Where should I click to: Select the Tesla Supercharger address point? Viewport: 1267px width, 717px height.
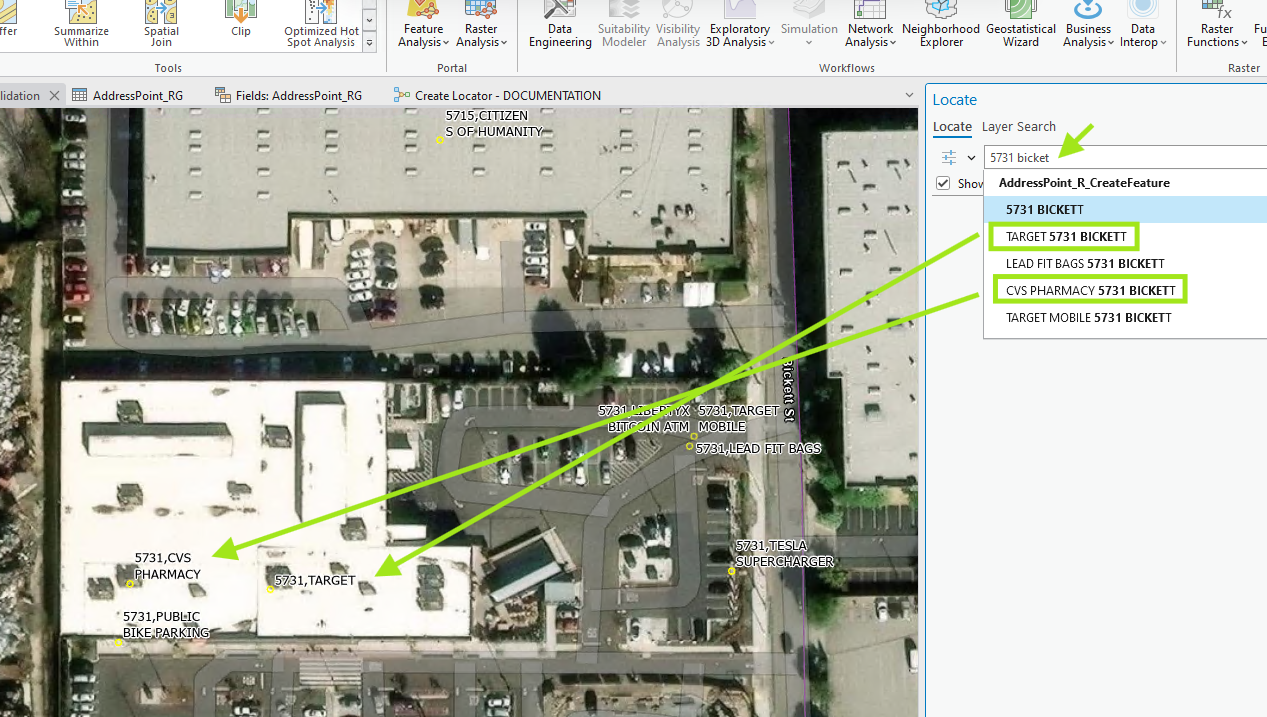(732, 571)
